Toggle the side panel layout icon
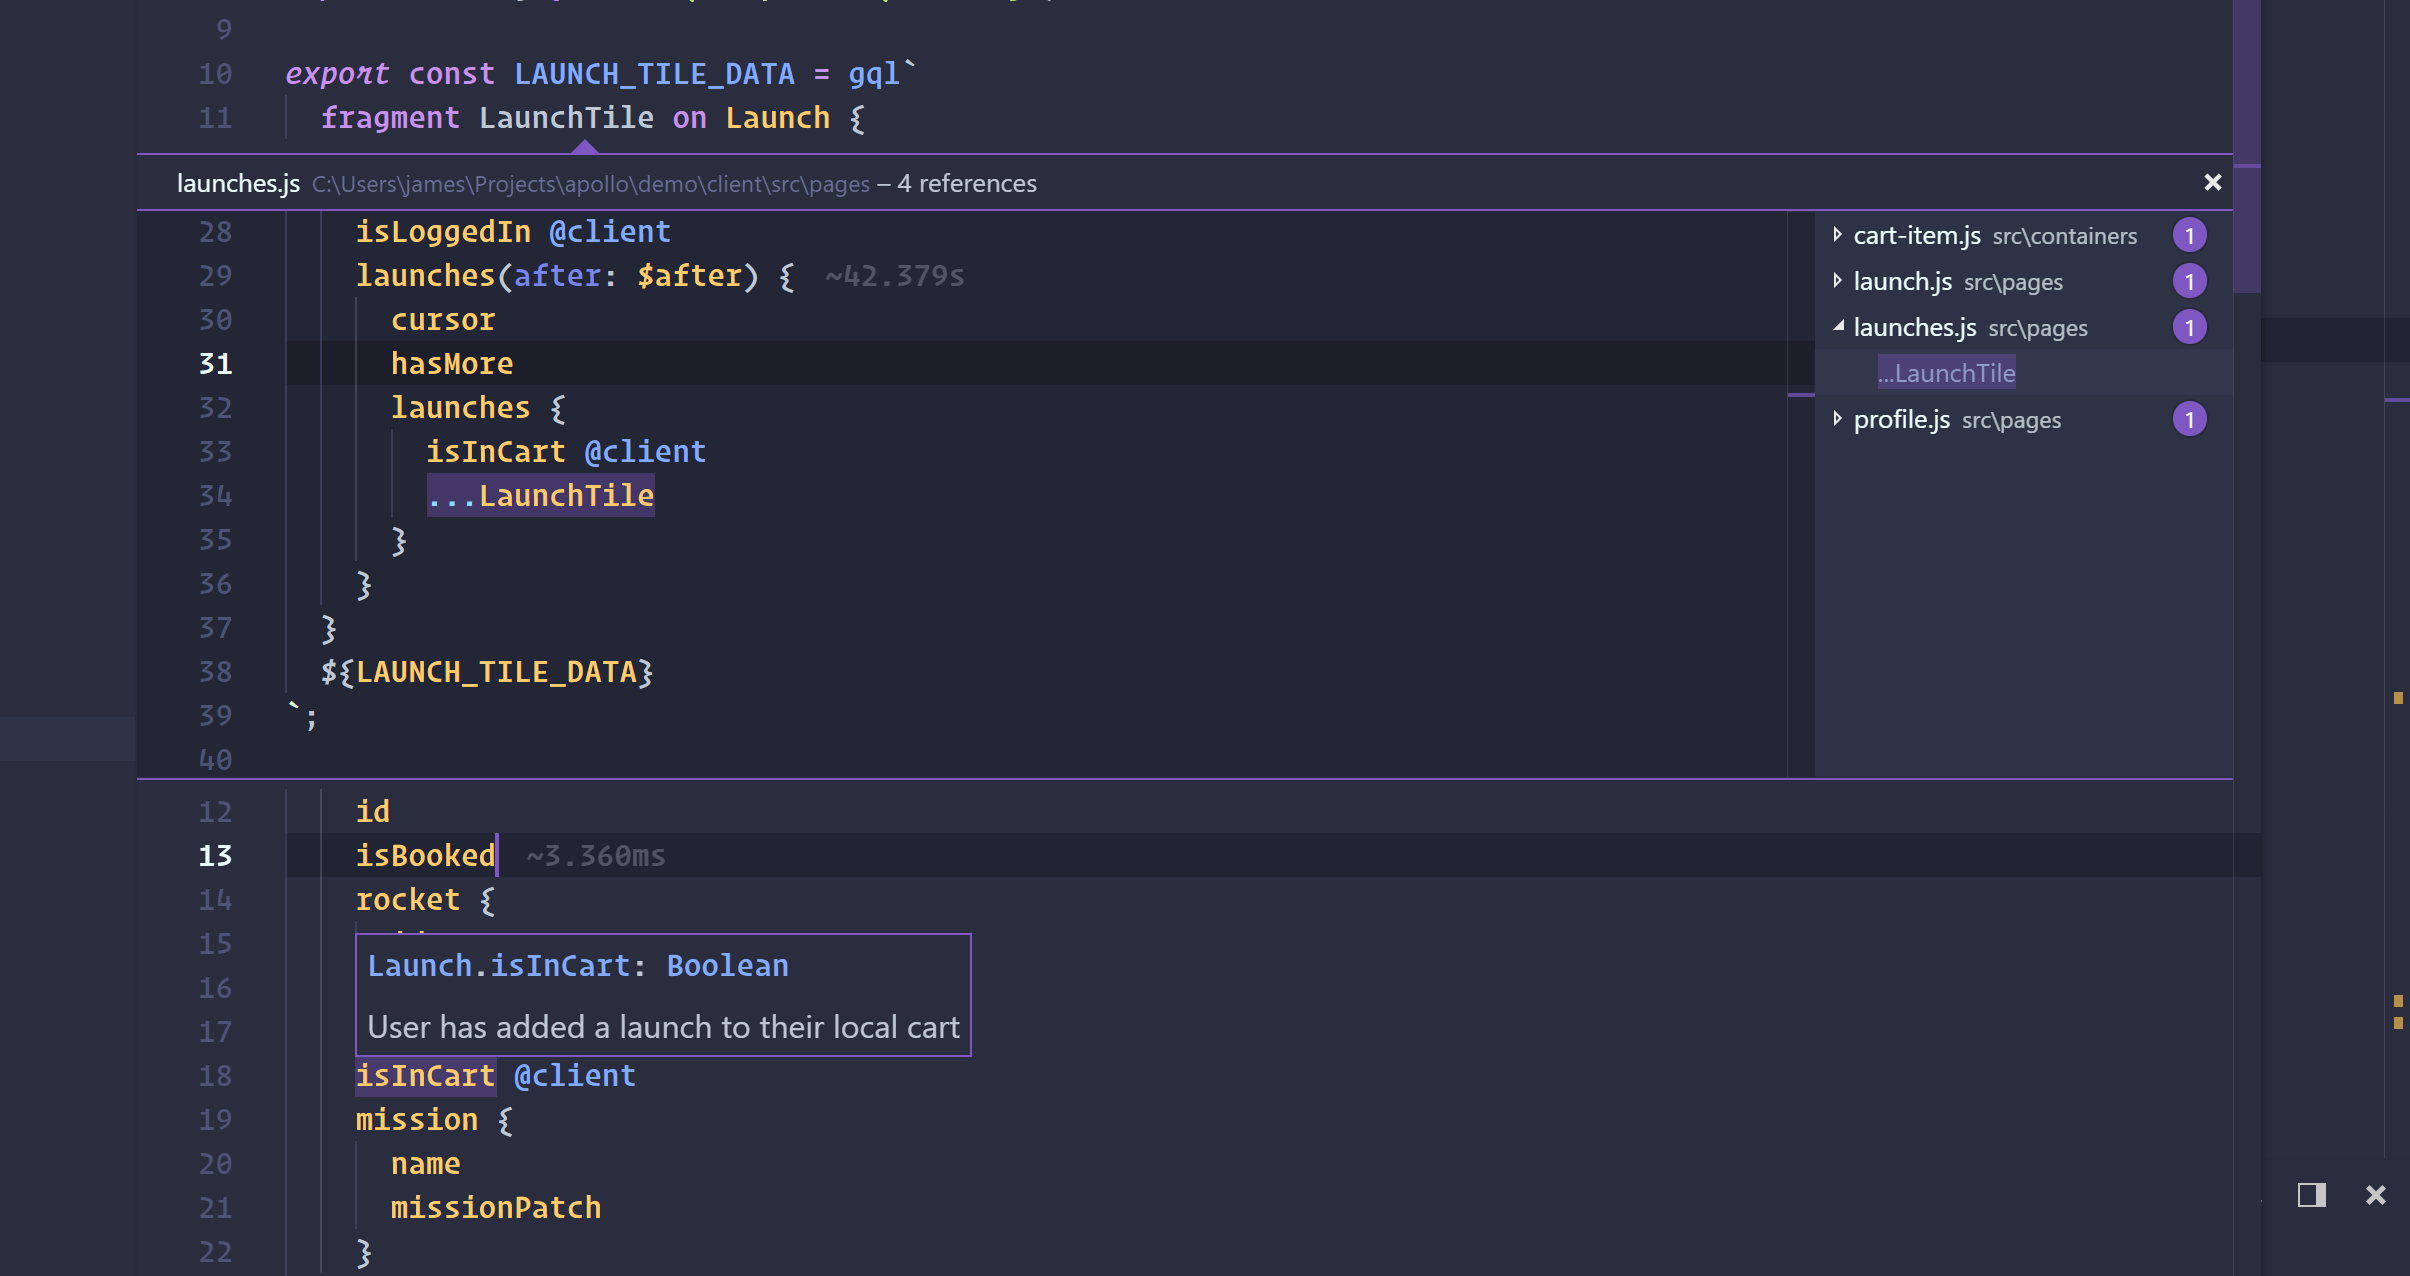The height and width of the screenshot is (1276, 2410). [2311, 1195]
